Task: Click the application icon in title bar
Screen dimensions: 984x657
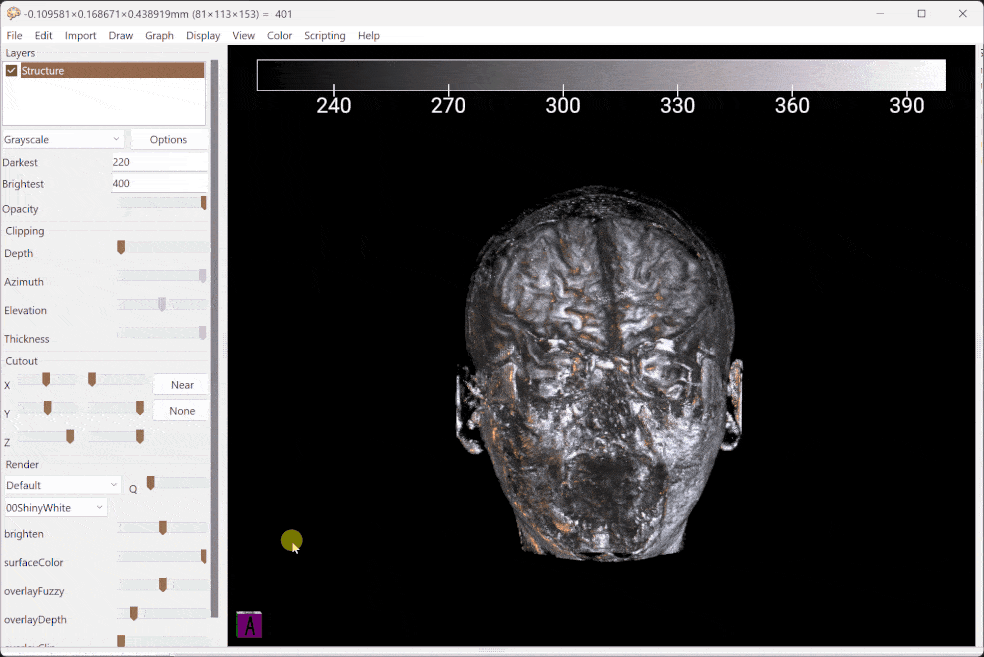Action: coord(13,13)
